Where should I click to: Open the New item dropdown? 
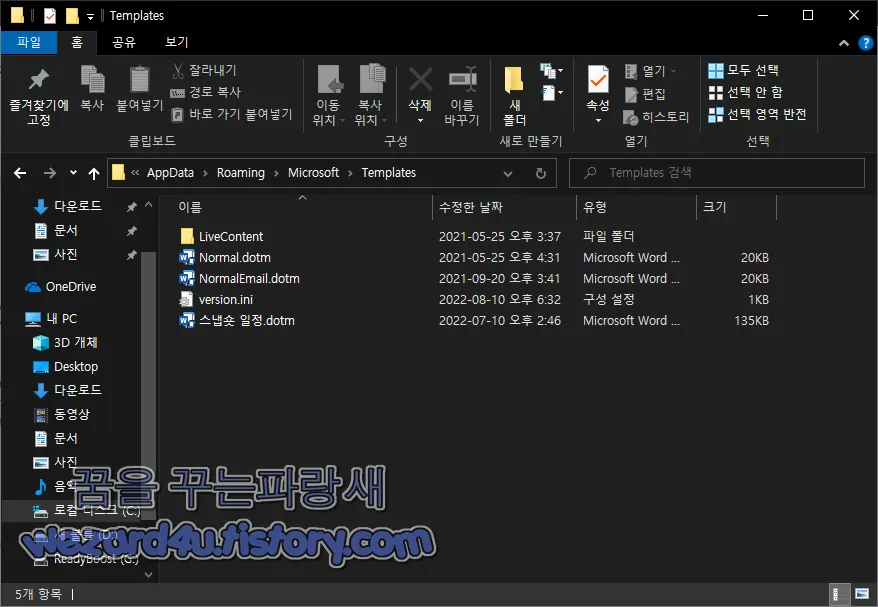[552, 71]
